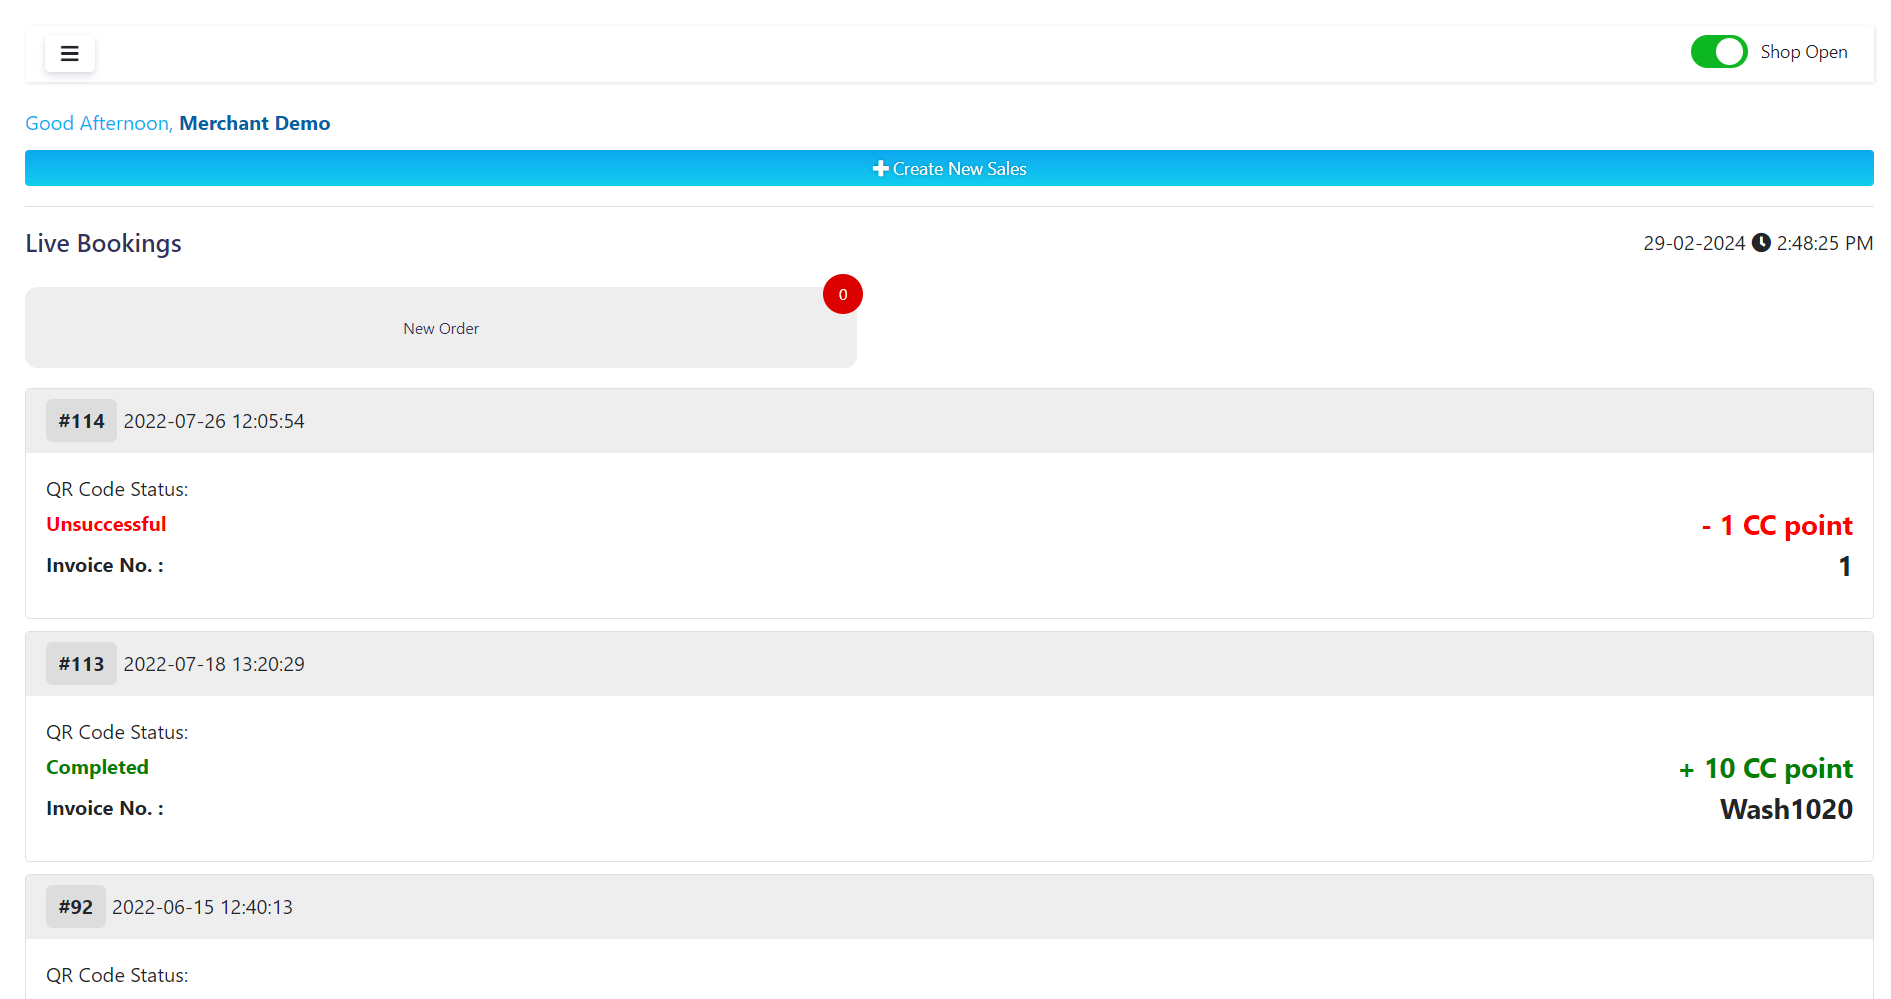Image resolution: width=1891 pixels, height=999 pixels.
Task: Click invoice number Wash1020
Action: click(1785, 809)
